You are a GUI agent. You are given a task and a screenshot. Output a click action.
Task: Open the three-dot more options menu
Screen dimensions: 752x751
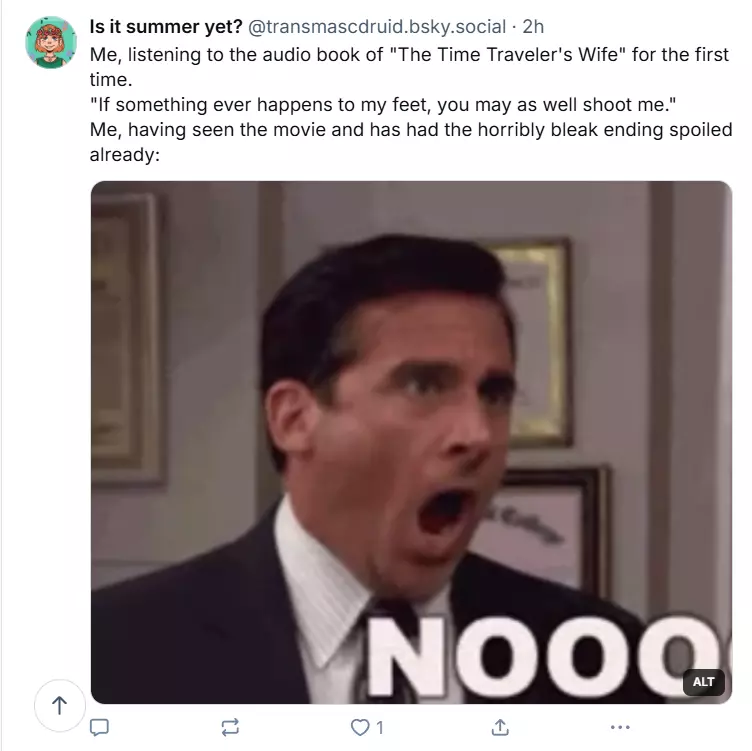(x=620, y=728)
